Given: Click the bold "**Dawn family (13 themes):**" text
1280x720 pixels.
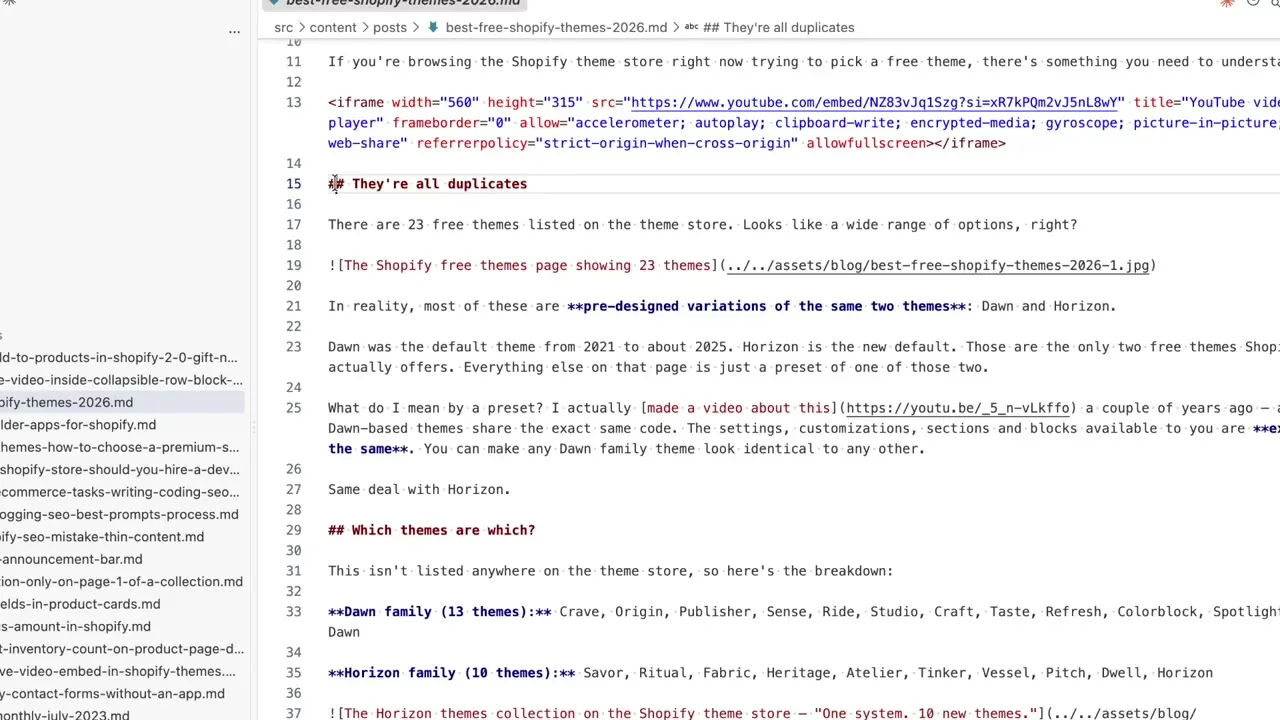Looking at the screenshot, I should [x=440, y=612].
